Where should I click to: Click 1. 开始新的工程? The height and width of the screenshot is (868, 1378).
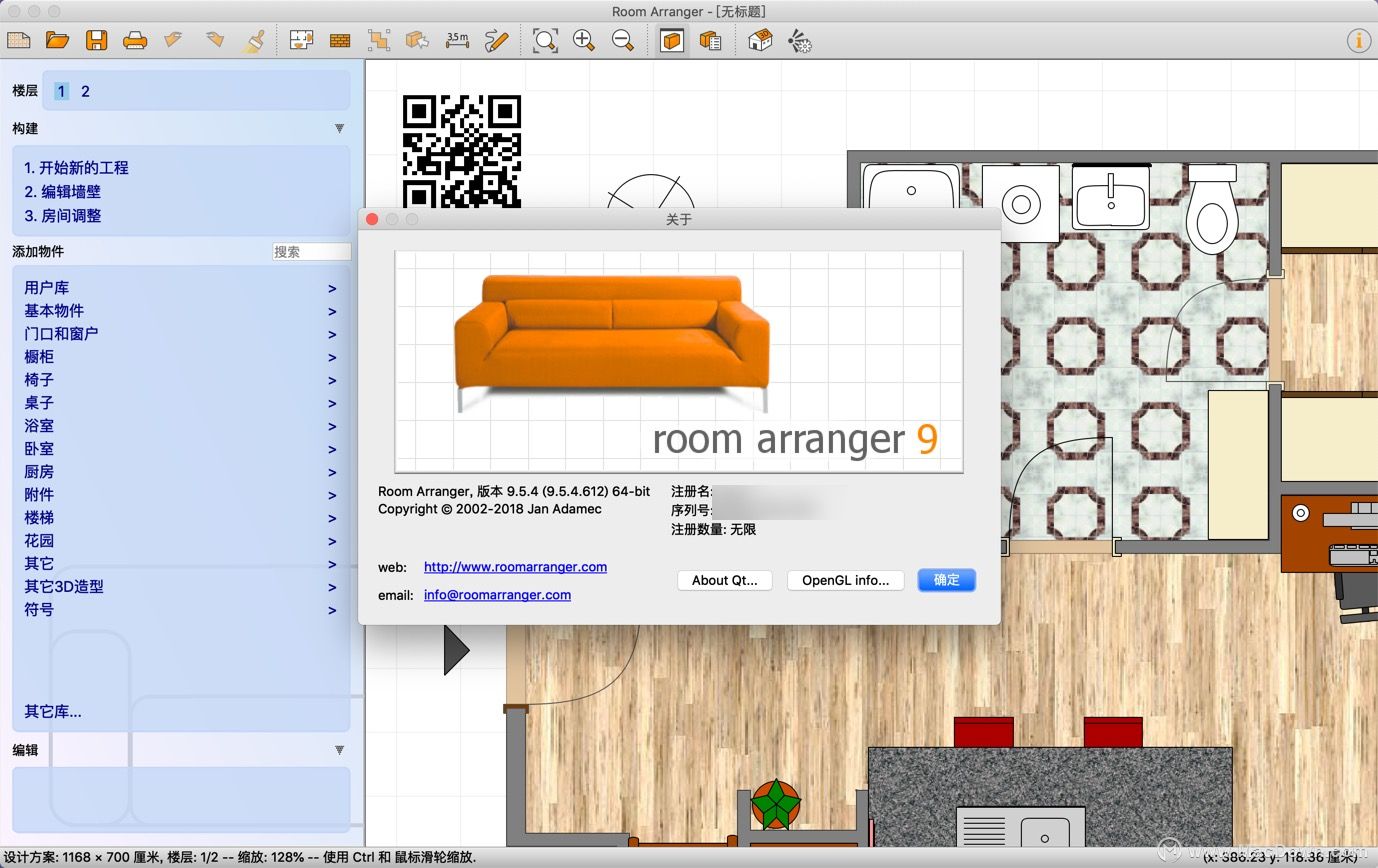[x=76, y=168]
